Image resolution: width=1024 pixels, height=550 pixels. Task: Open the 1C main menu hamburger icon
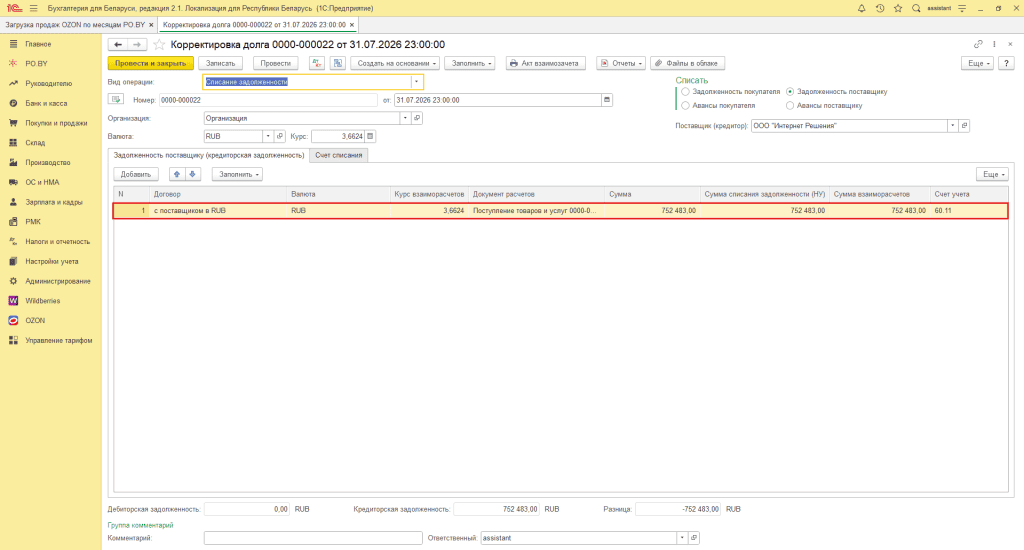click(33, 8)
